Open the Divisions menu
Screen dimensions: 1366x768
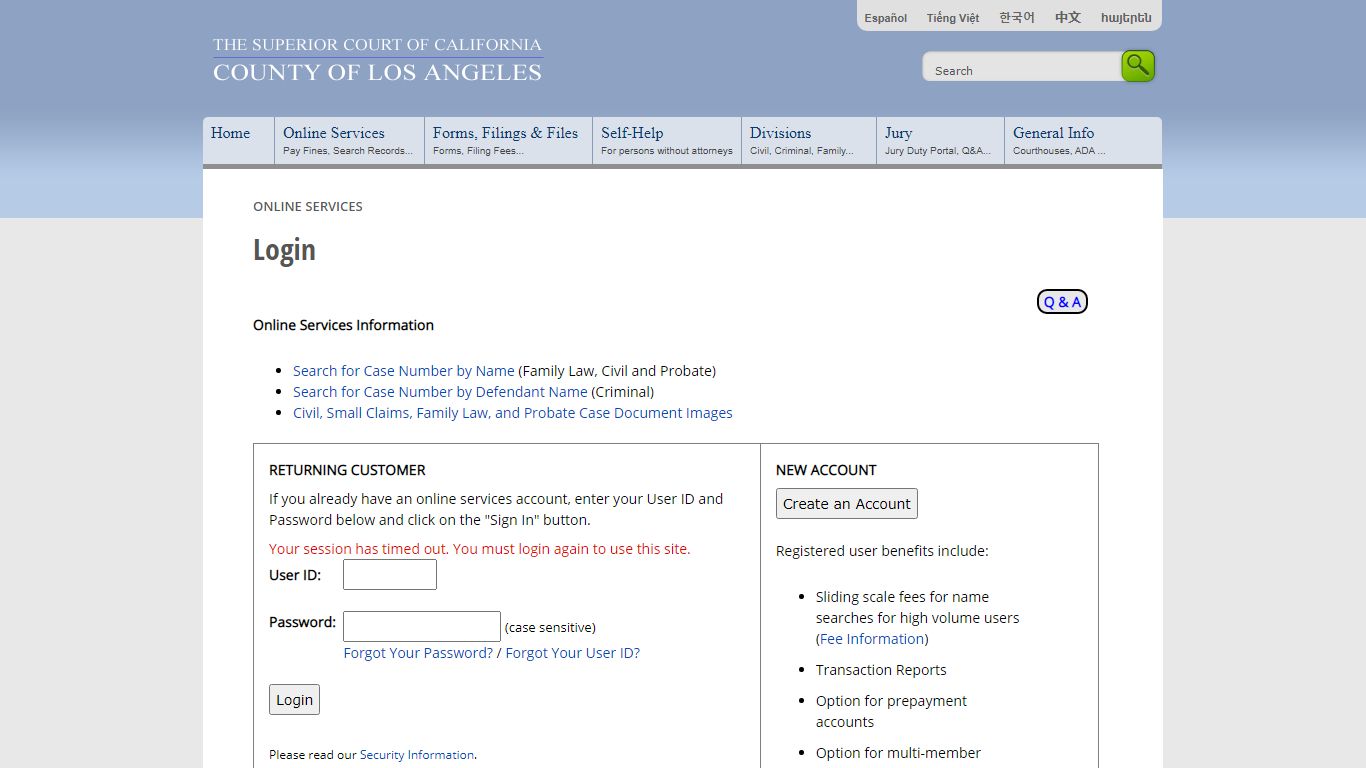(809, 140)
